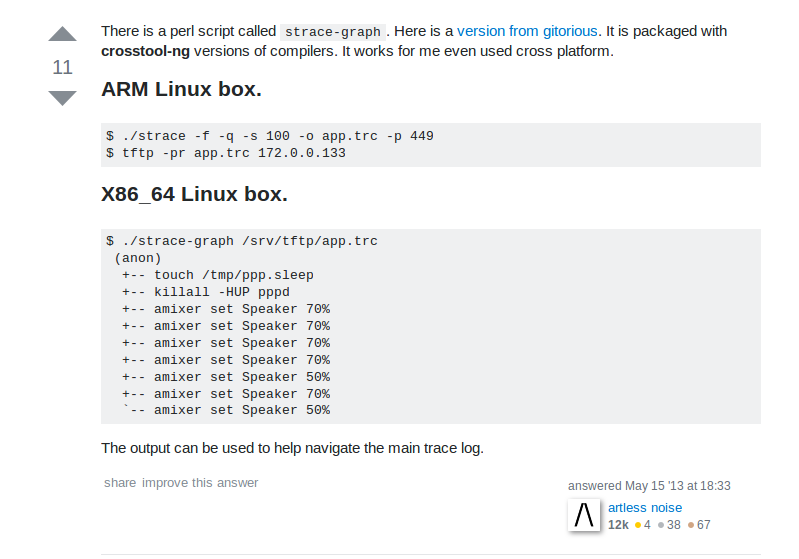Click the bronze badge dot
Image resolution: width=799 pixels, height=559 pixels.
coord(690,525)
